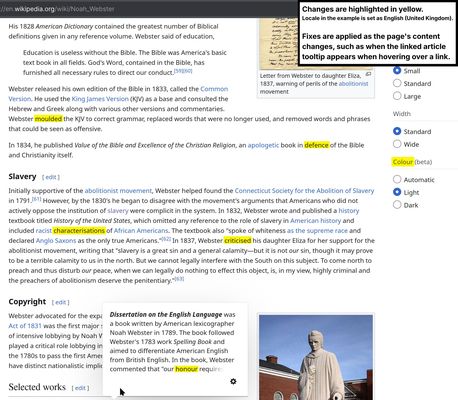Open the tooltip preview settings gear
The image size is (458, 400).
click(233, 381)
